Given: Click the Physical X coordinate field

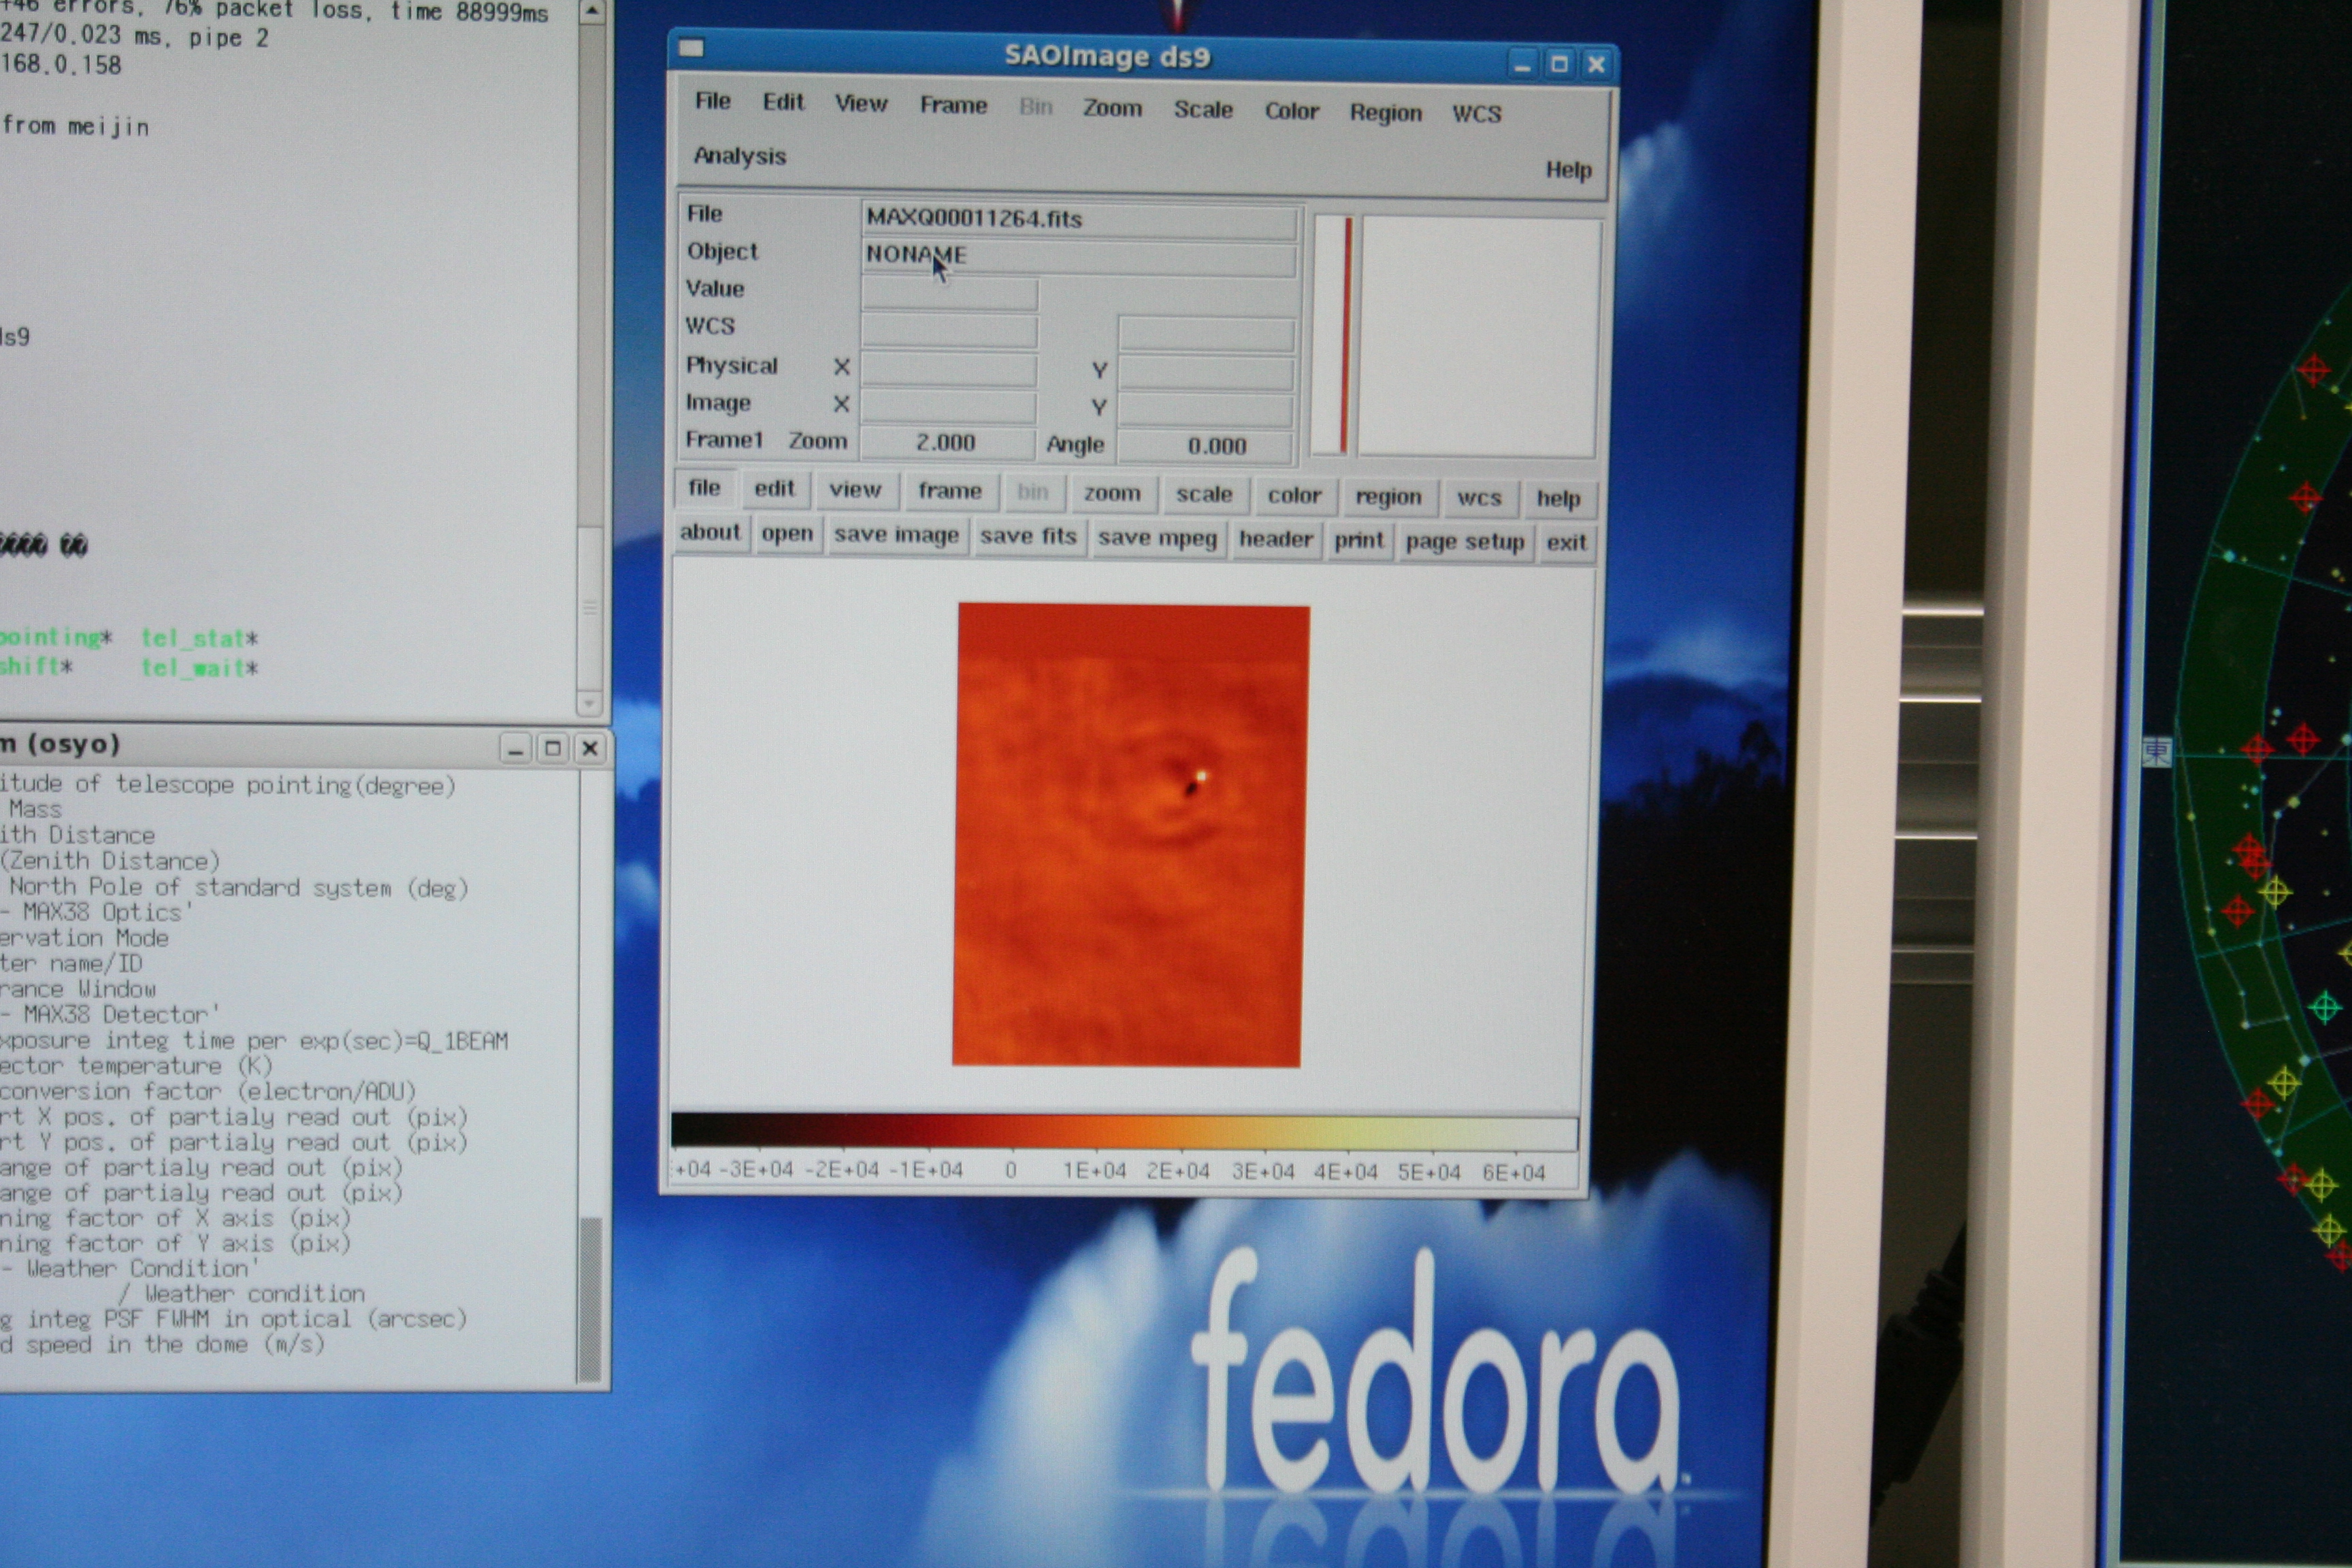Looking at the screenshot, I should pos(948,369).
